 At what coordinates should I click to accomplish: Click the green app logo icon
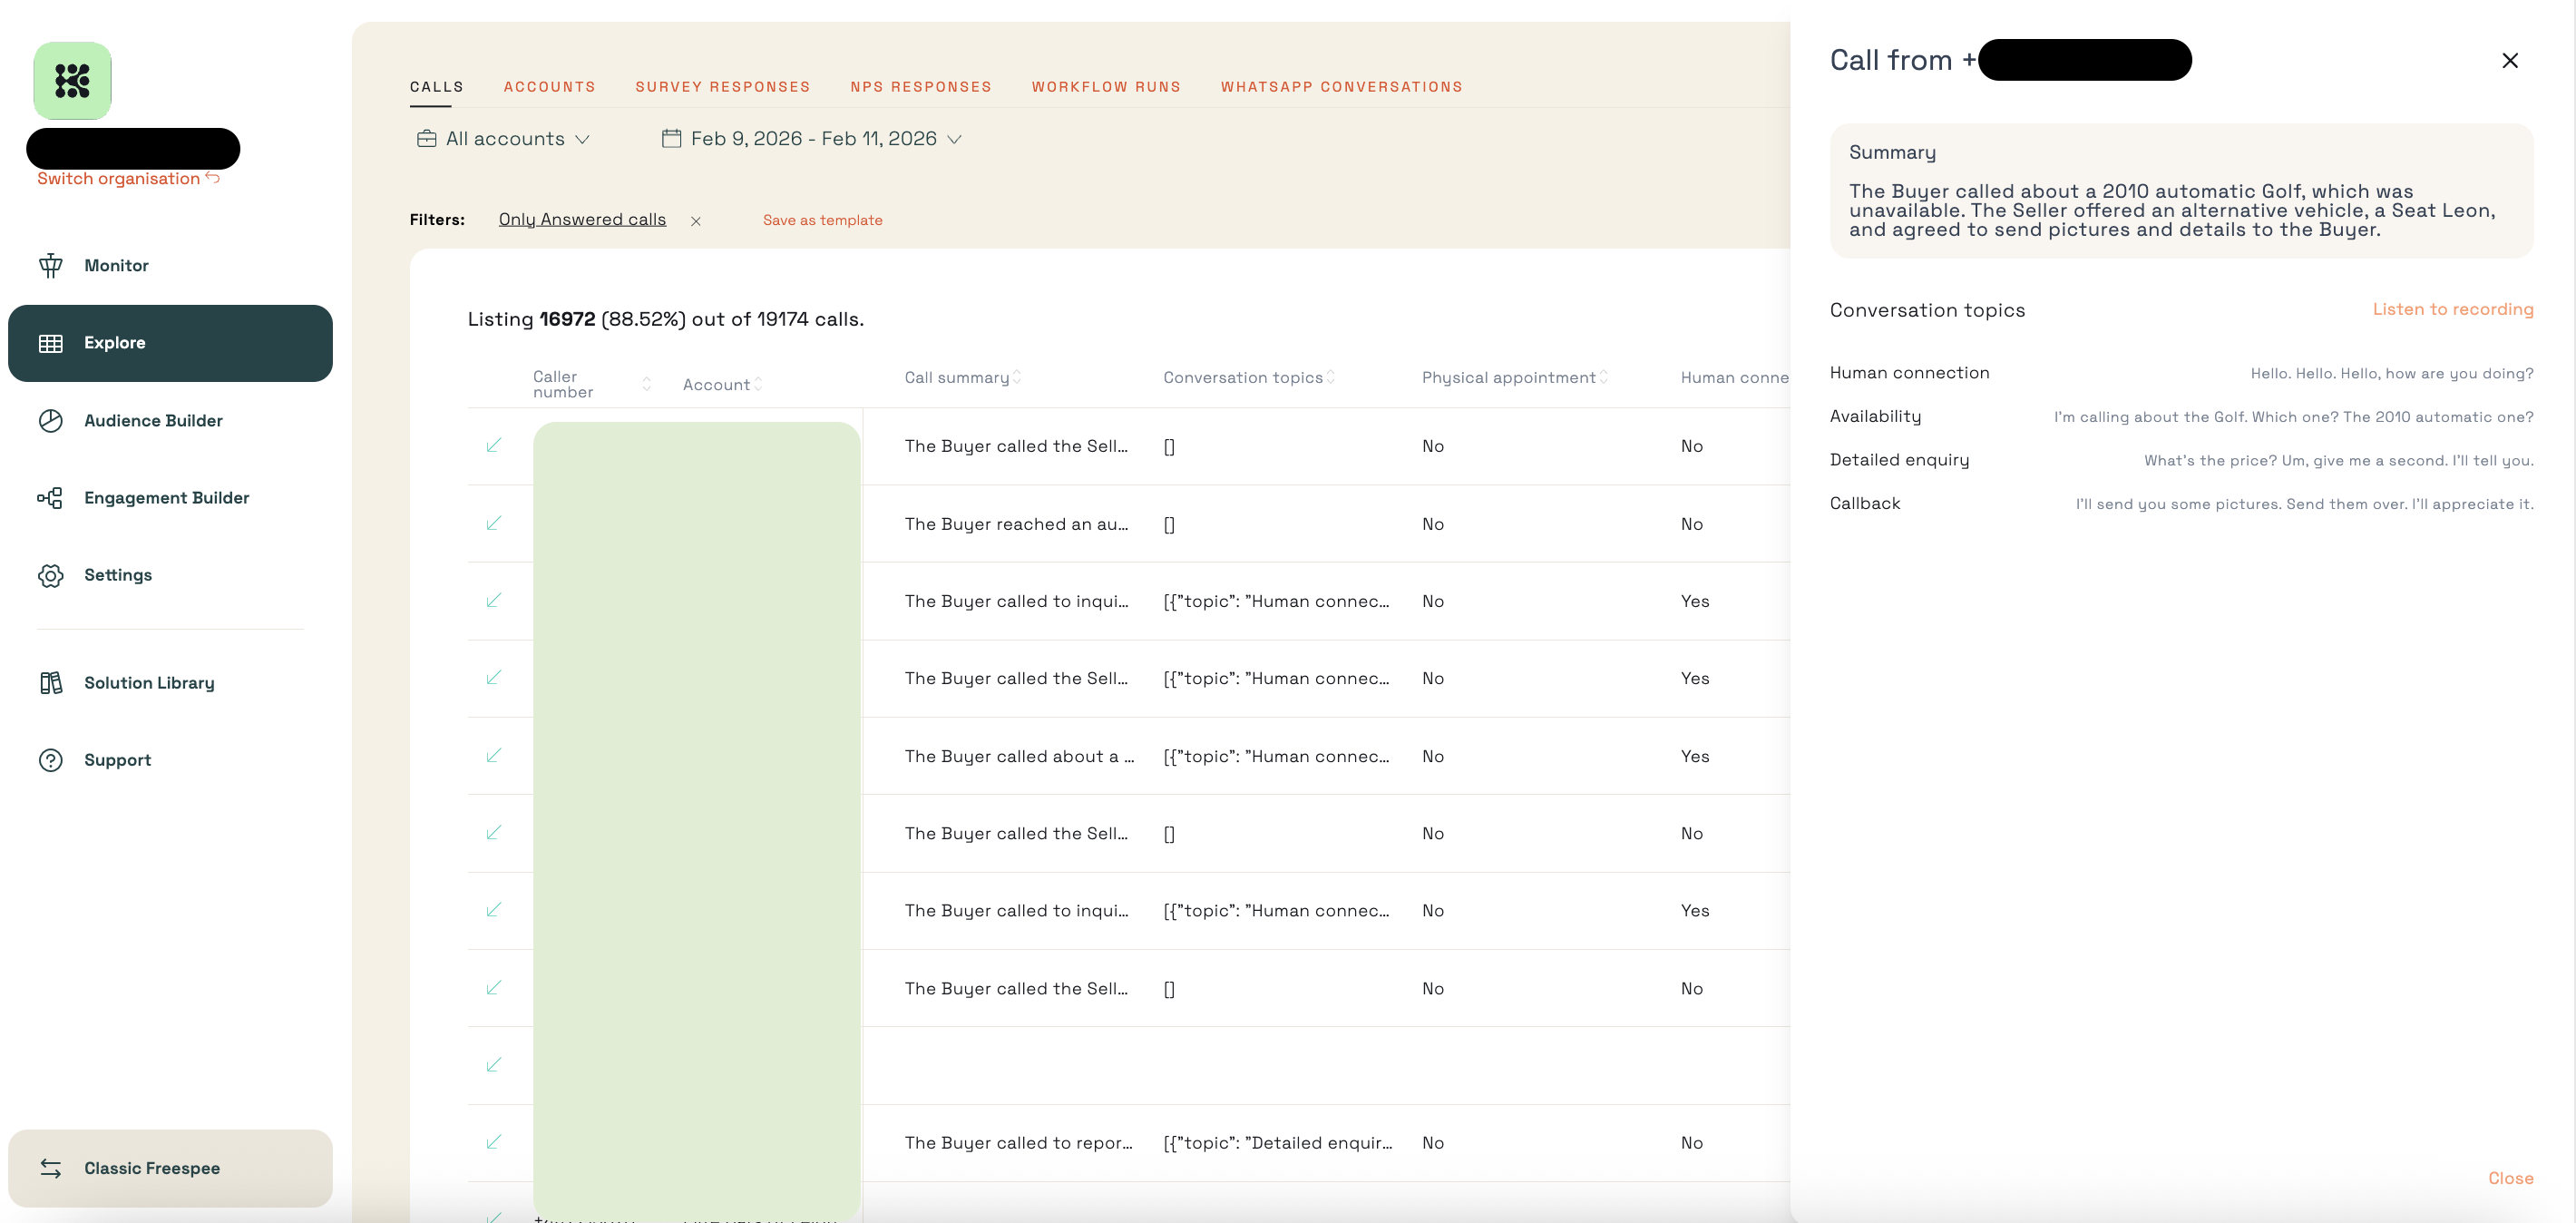point(72,81)
